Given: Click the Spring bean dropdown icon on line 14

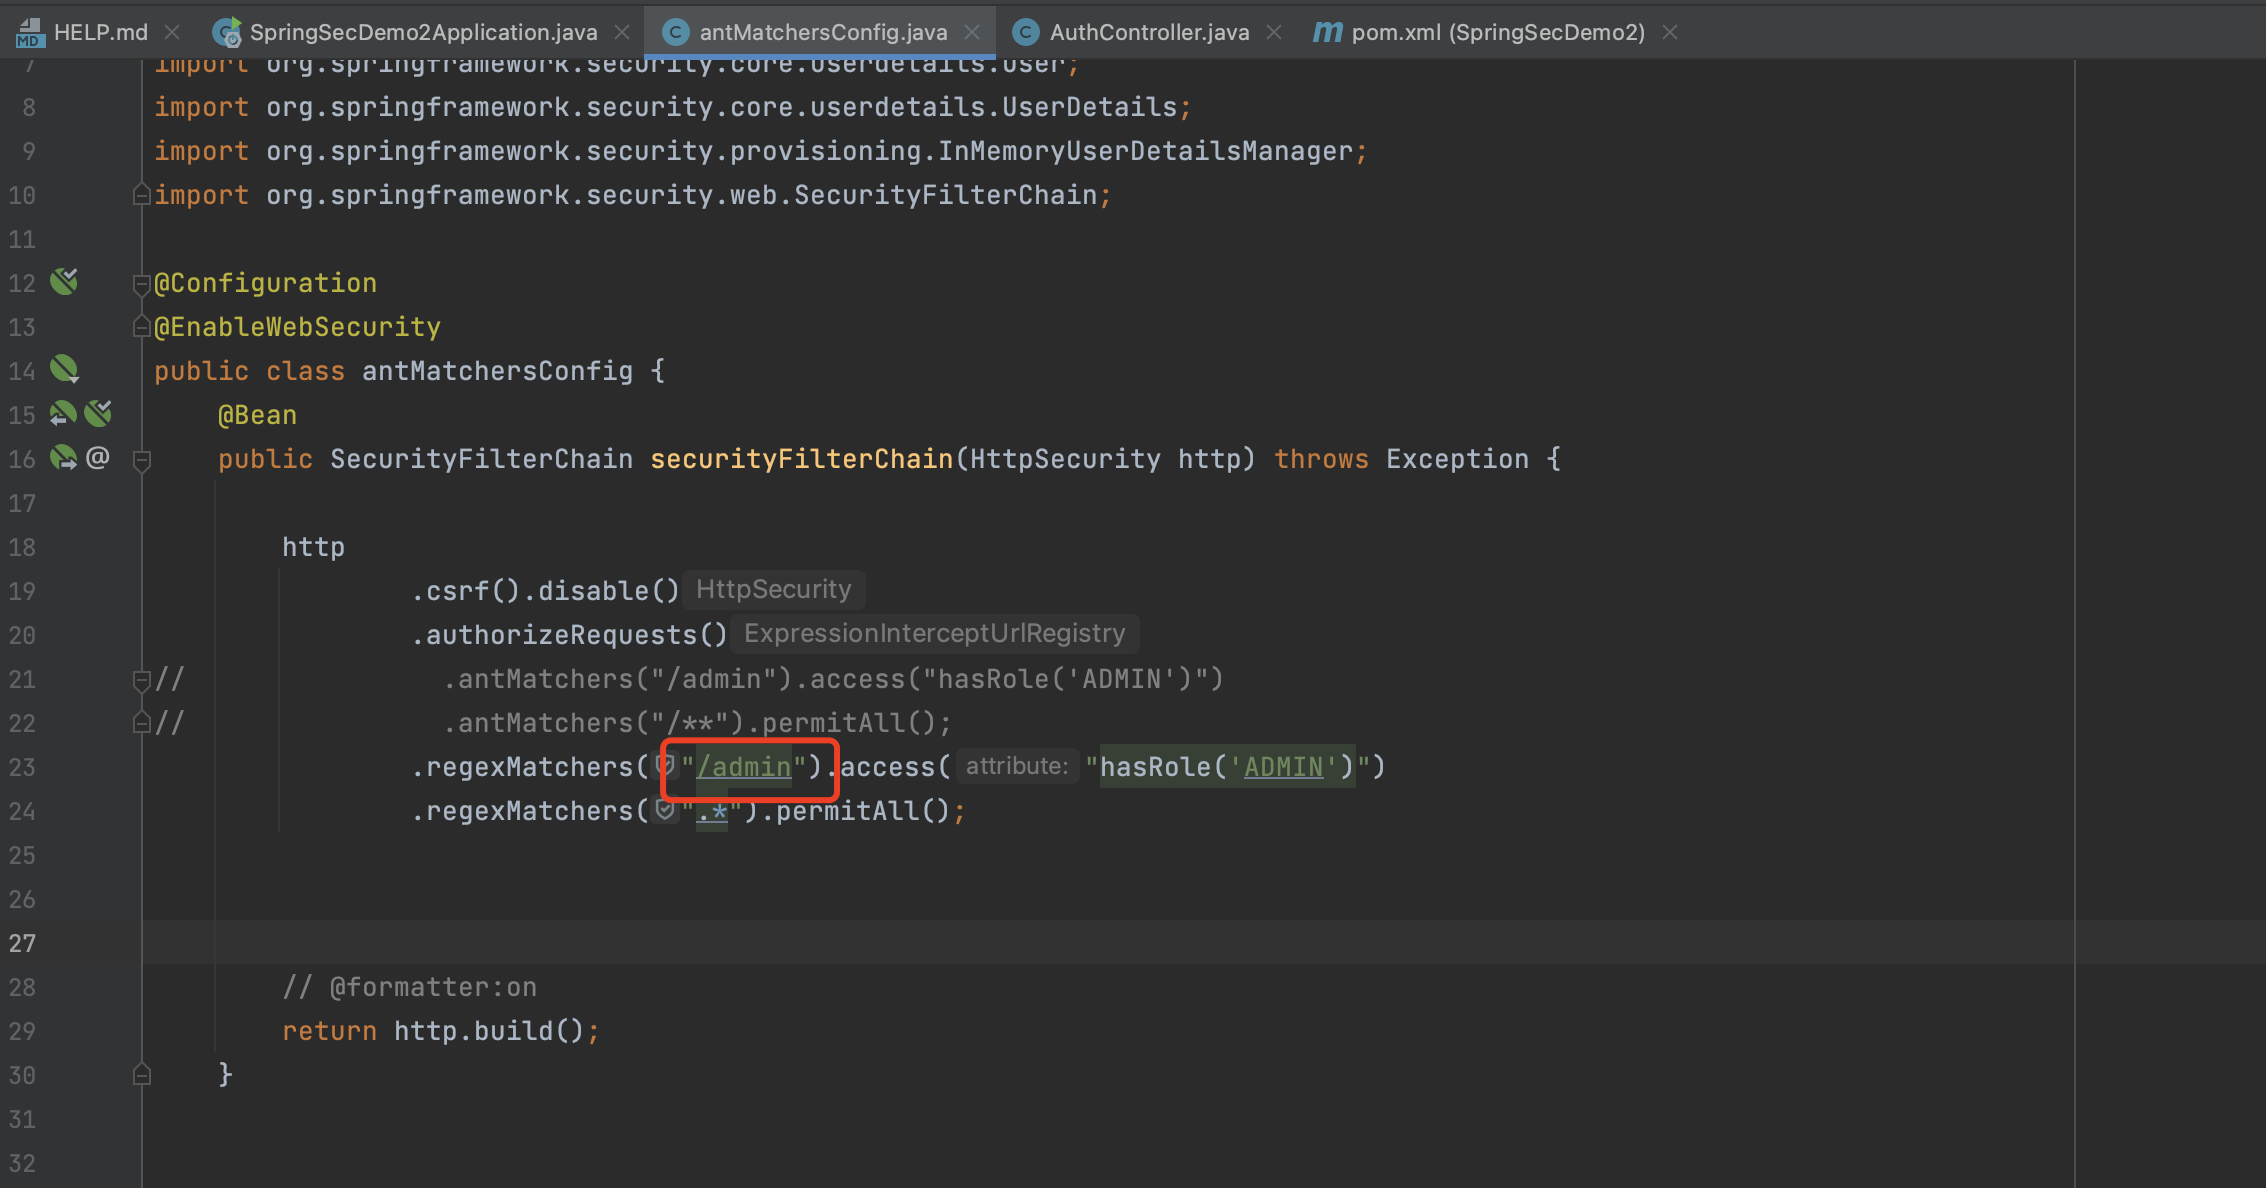Looking at the screenshot, I should click(64, 370).
